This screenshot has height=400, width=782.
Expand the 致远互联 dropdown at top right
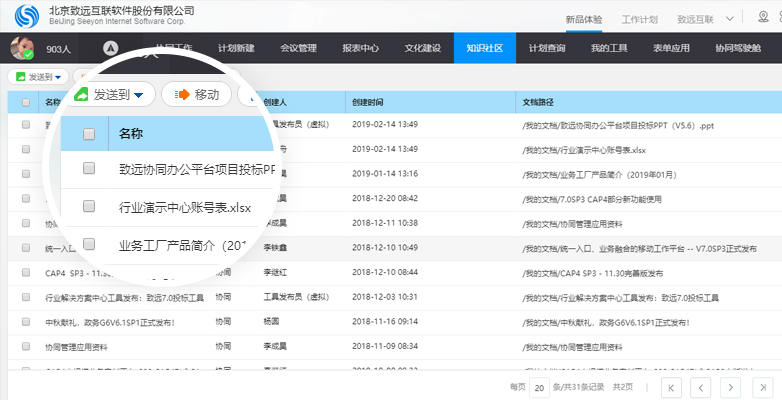tap(705, 19)
